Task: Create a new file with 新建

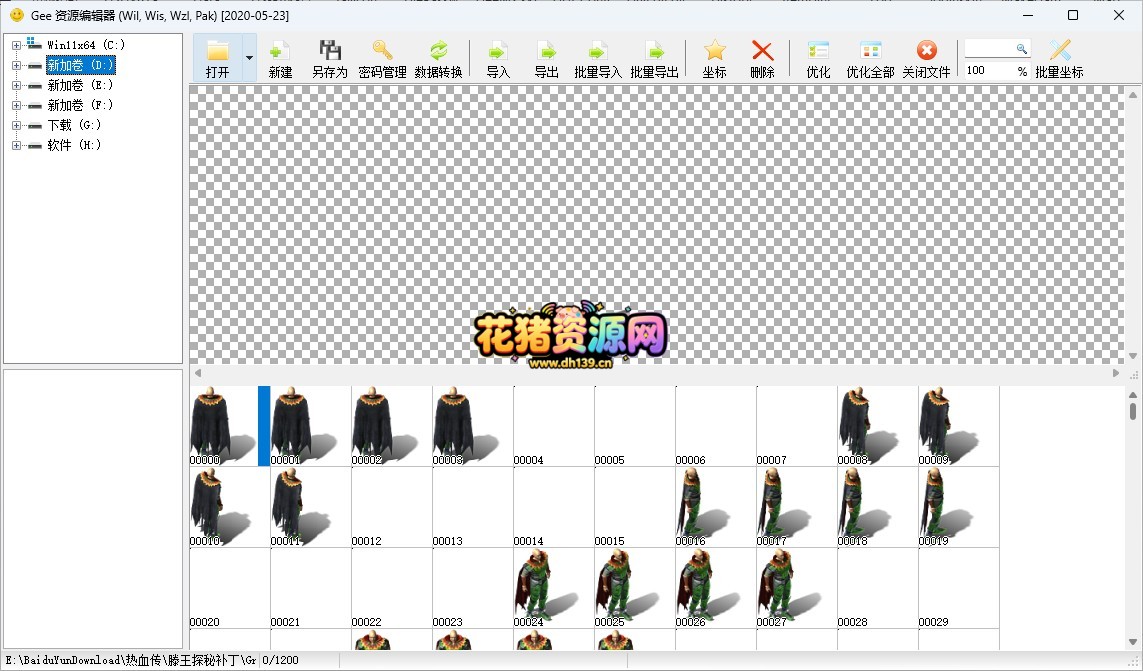Action: pos(280,58)
